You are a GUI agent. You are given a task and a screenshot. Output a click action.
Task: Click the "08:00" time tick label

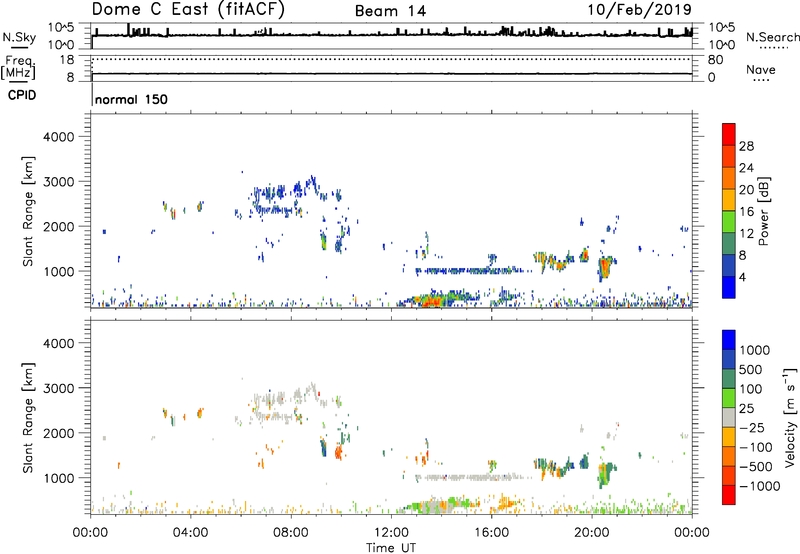[291, 533]
